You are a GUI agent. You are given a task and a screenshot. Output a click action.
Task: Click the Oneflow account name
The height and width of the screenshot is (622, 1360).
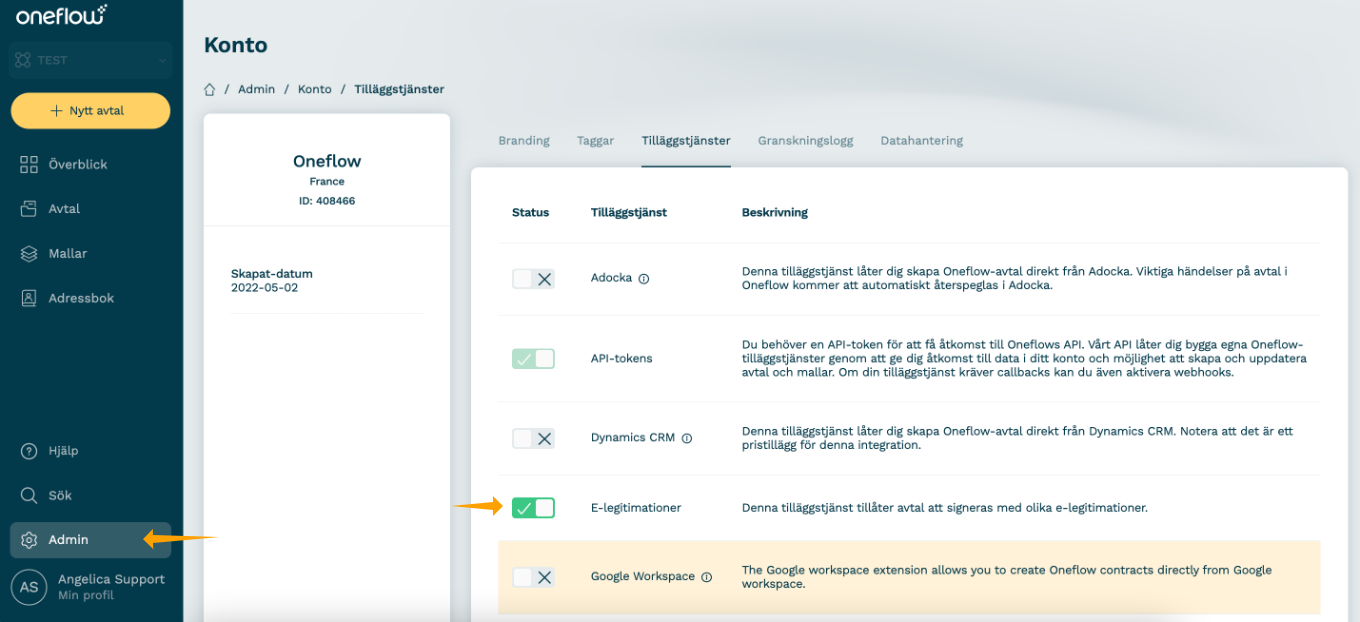pos(327,161)
